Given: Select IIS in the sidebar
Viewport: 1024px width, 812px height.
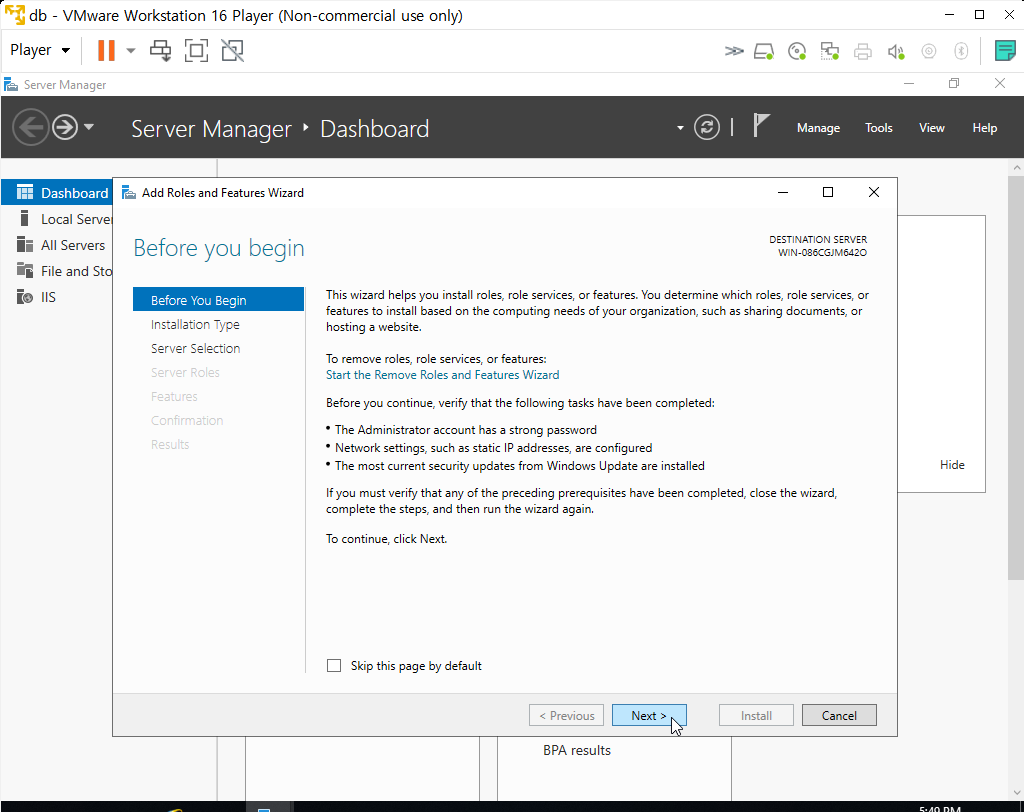Looking at the screenshot, I should (x=57, y=297).
